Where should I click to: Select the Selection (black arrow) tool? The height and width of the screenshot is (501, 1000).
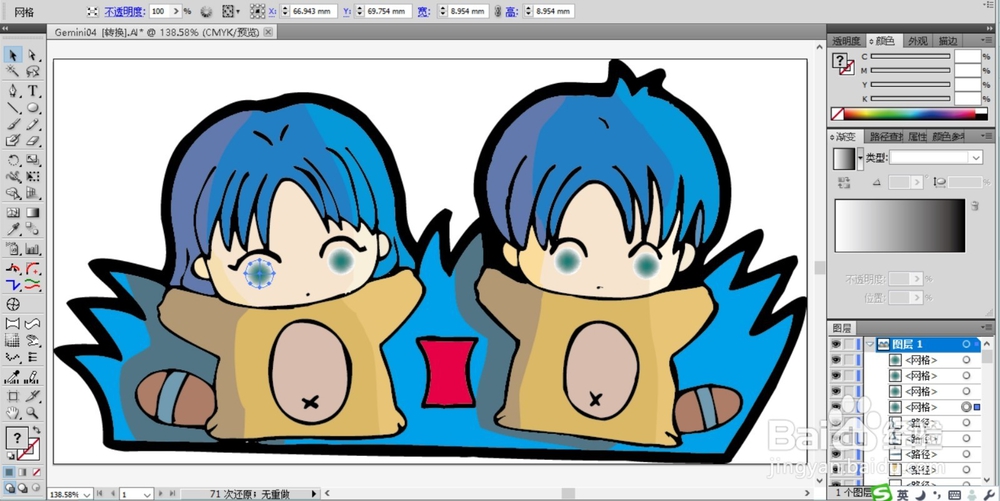pyautogui.click(x=13, y=55)
